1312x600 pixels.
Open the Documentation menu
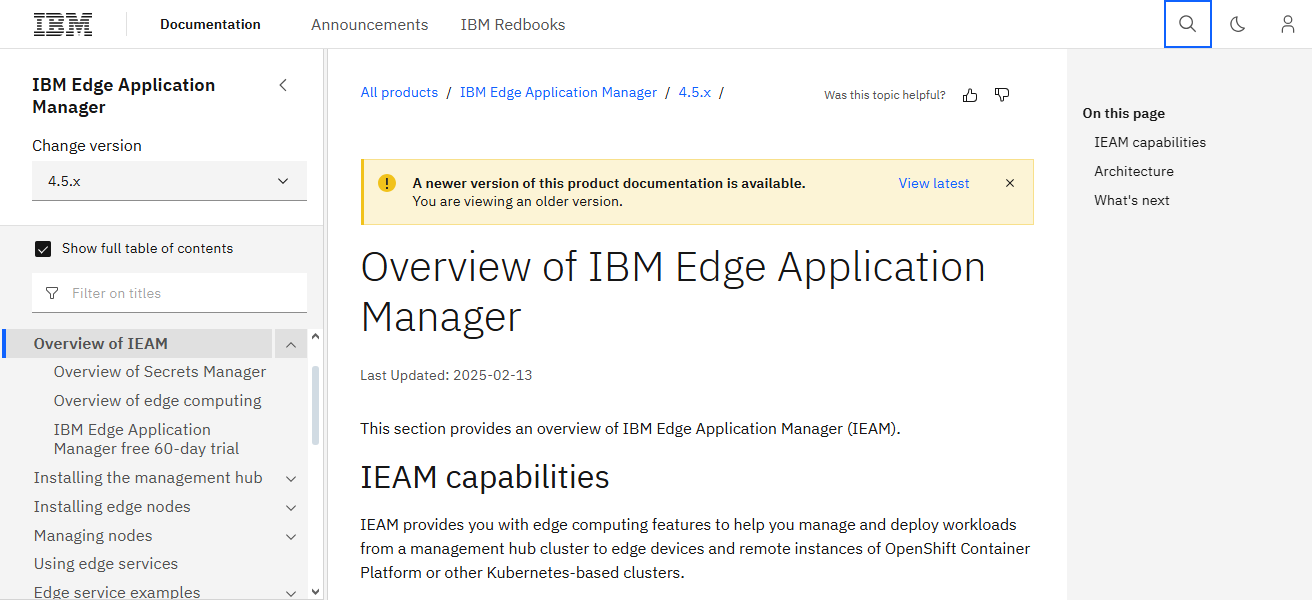210,24
